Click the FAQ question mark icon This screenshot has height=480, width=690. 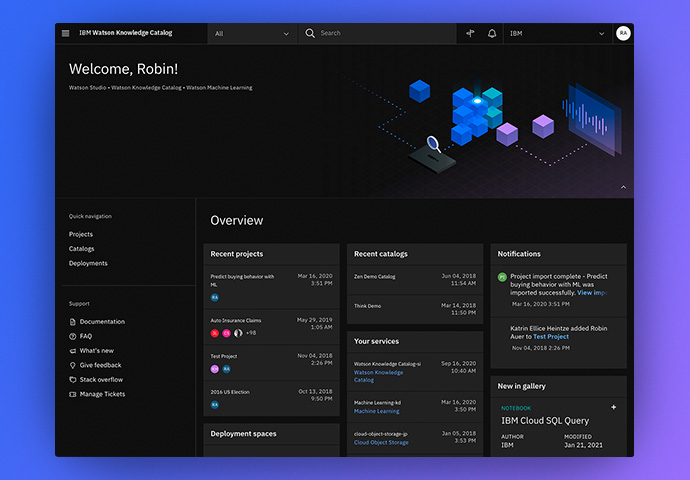point(73,336)
